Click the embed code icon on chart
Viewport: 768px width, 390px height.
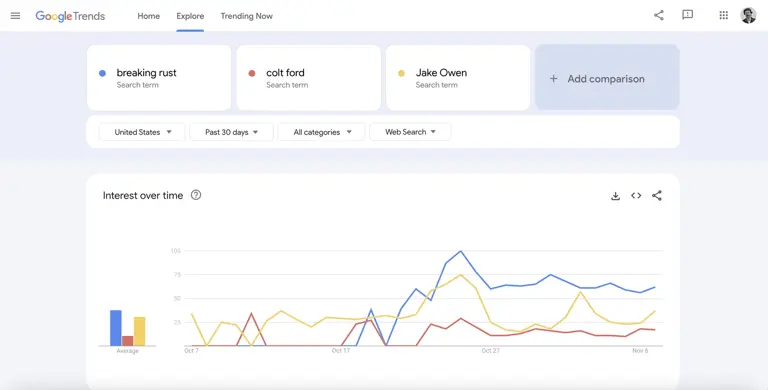click(636, 195)
